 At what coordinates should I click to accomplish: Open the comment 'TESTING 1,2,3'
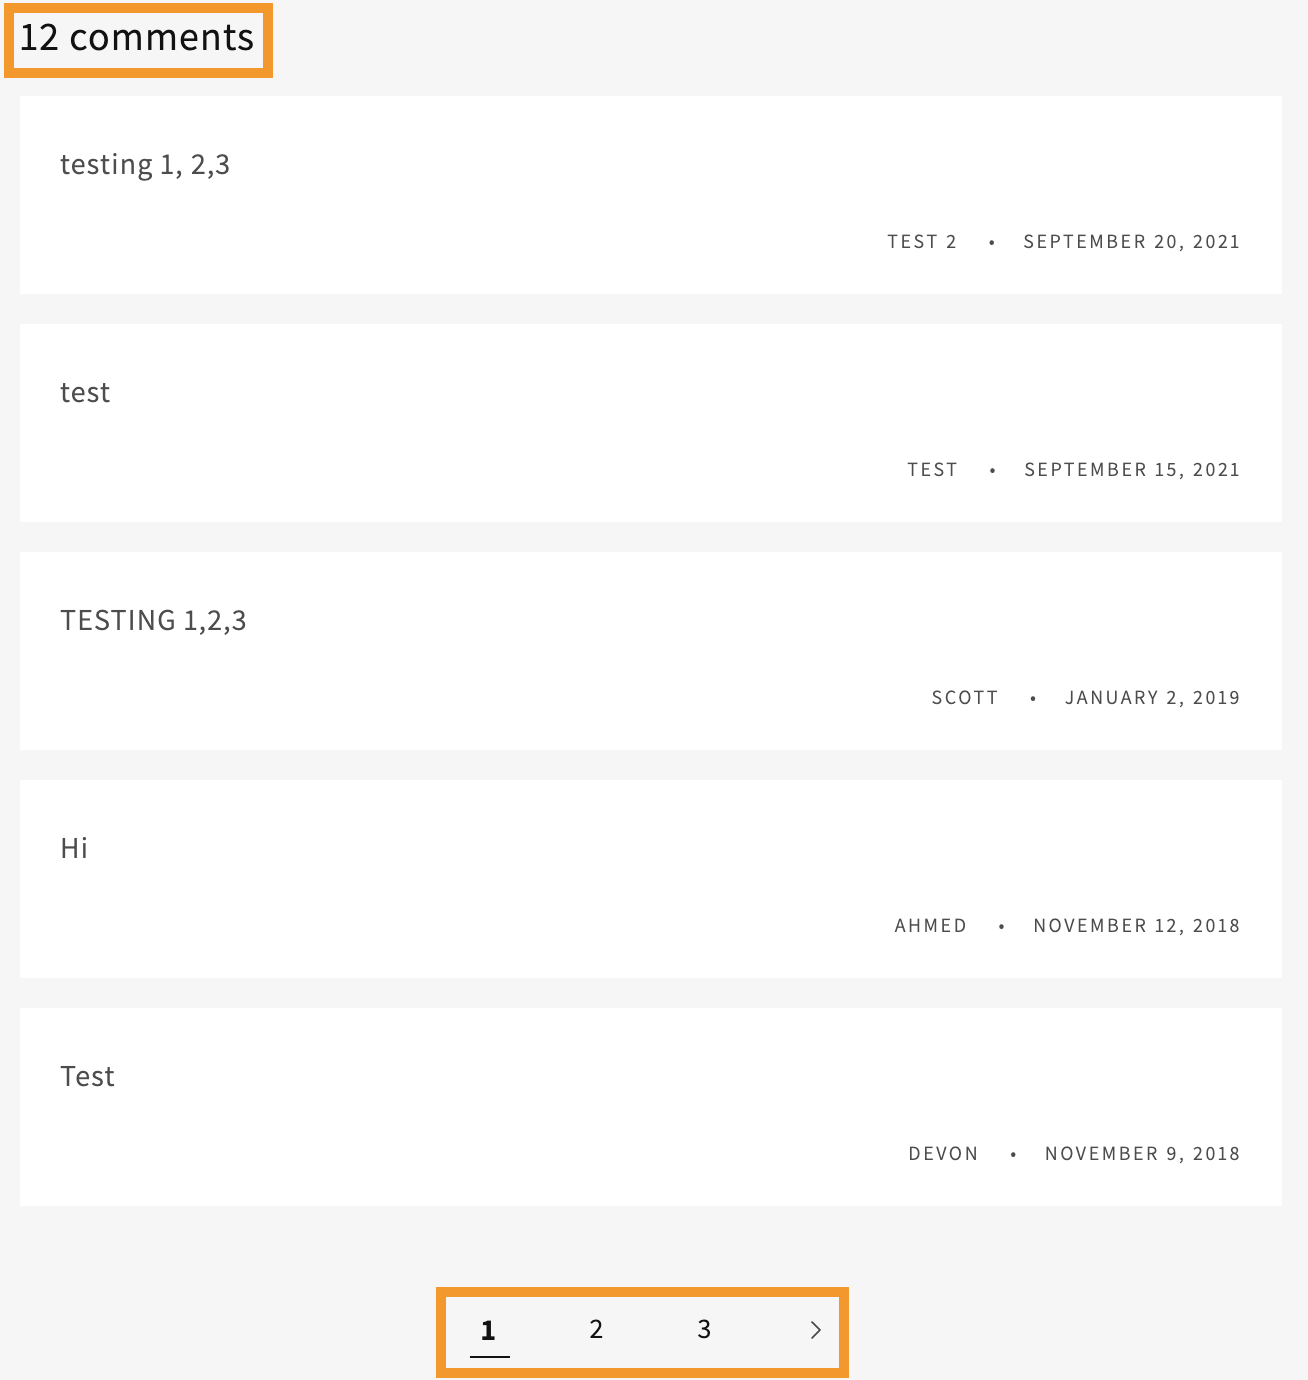[x=153, y=620]
